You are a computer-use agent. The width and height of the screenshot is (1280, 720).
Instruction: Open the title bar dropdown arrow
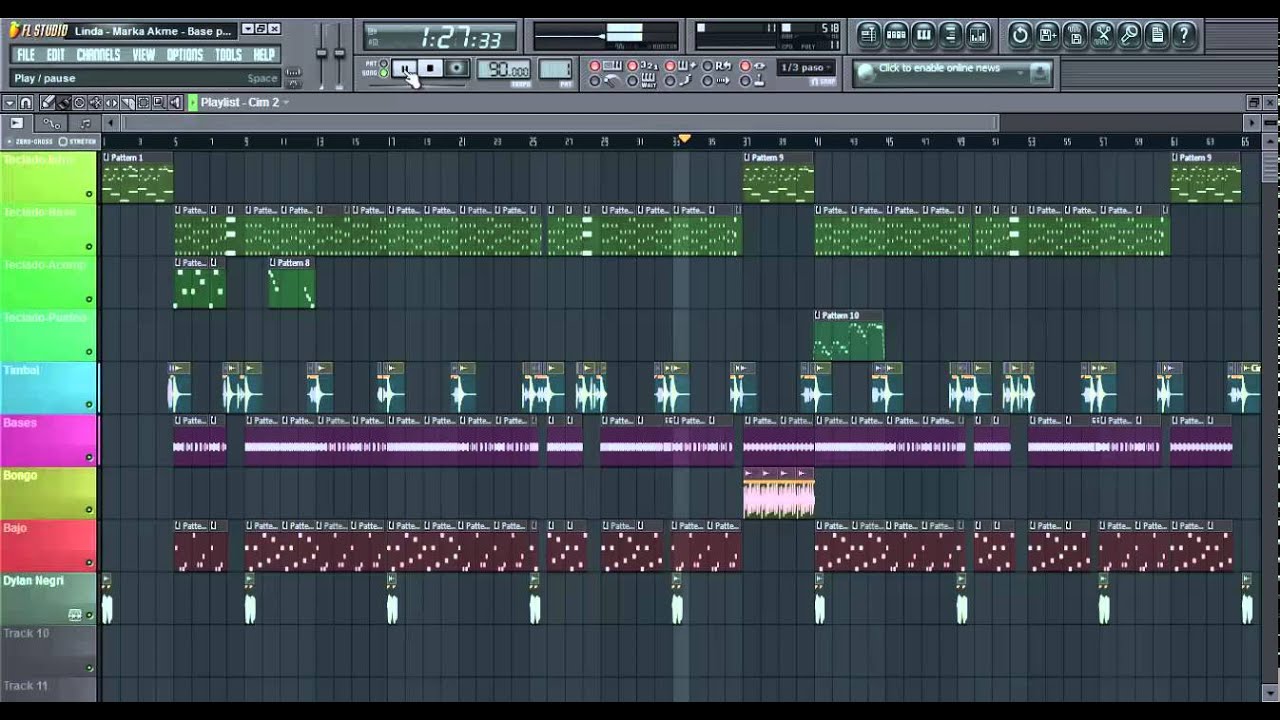(x=247, y=29)
